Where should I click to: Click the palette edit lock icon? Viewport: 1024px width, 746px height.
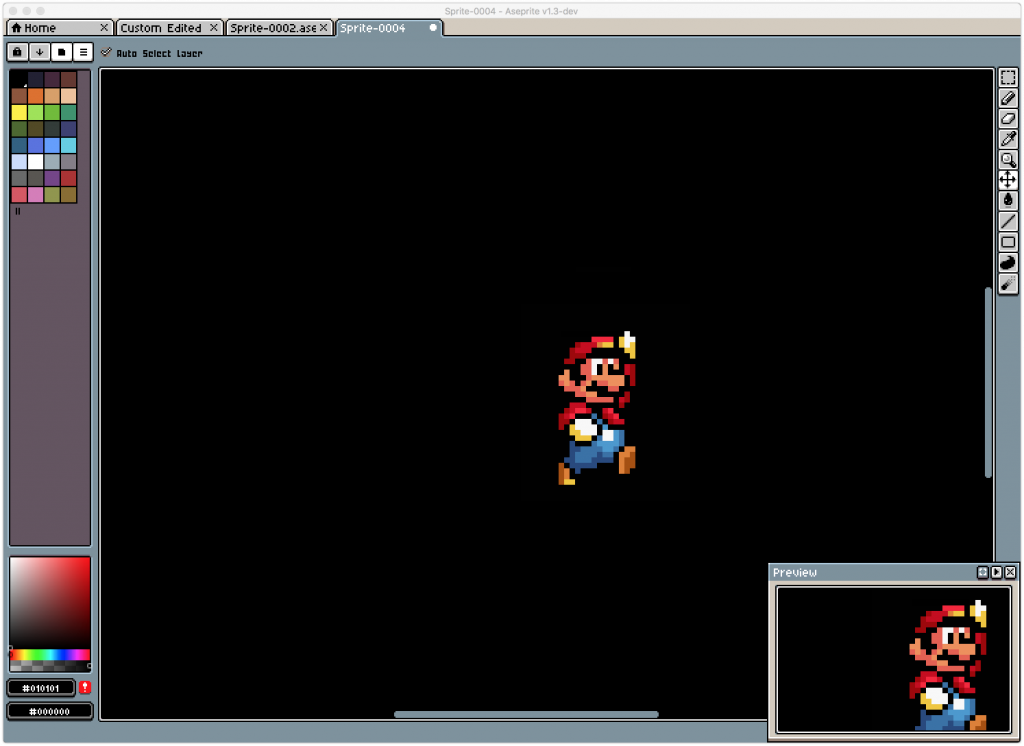(x=18, y=52)
